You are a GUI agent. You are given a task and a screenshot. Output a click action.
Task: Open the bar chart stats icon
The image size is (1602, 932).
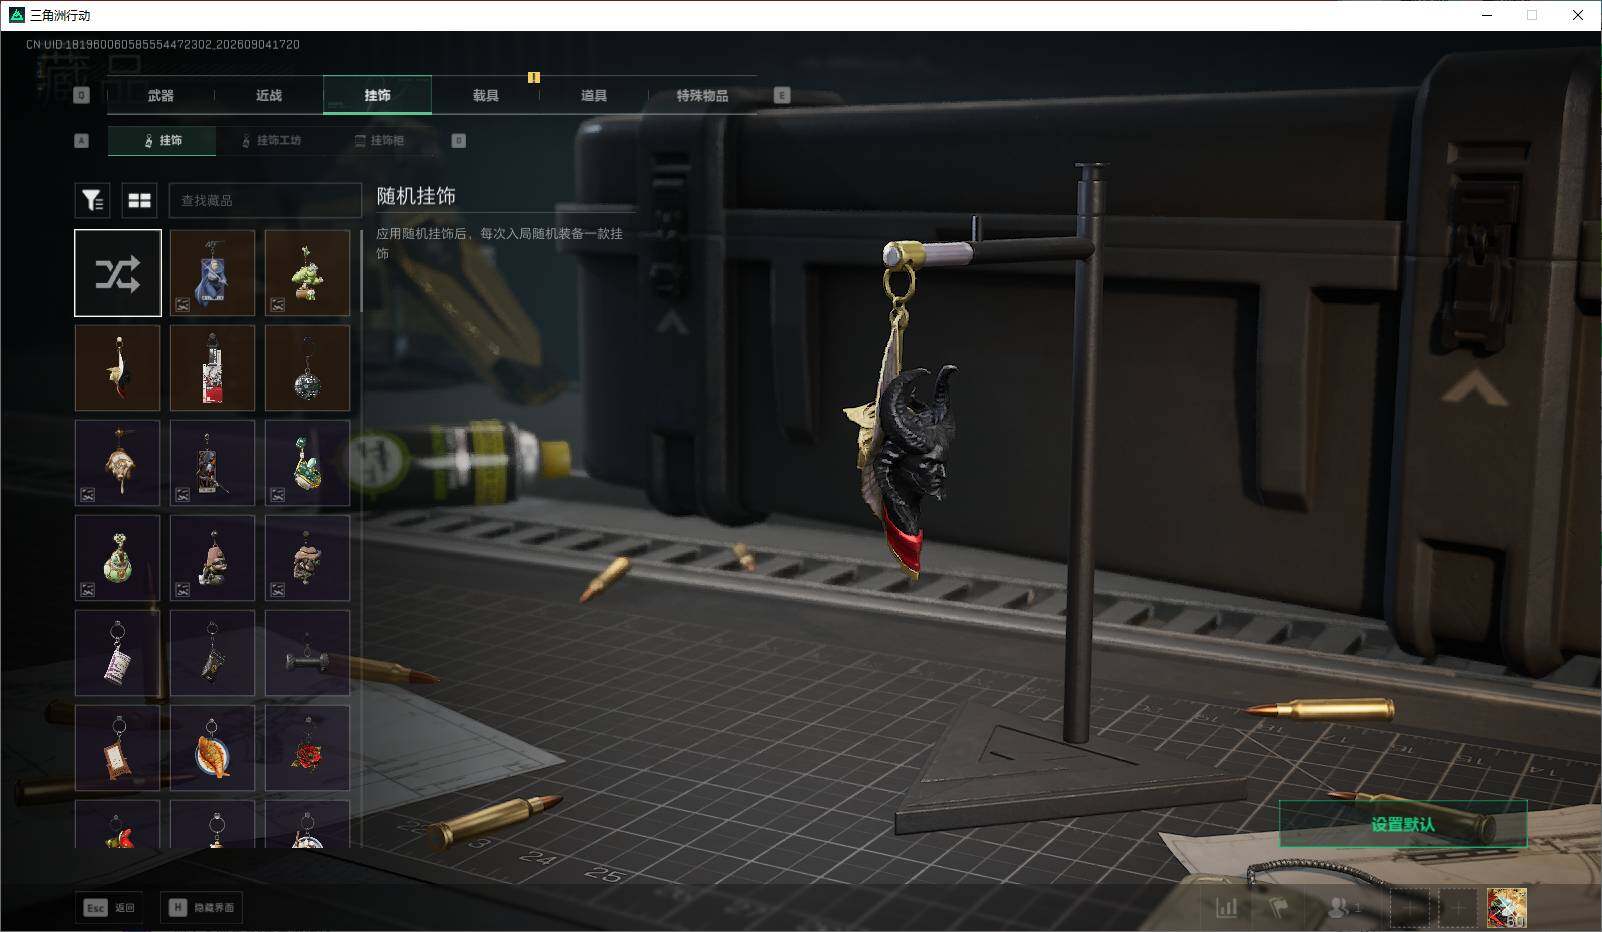click(1226, 907)
